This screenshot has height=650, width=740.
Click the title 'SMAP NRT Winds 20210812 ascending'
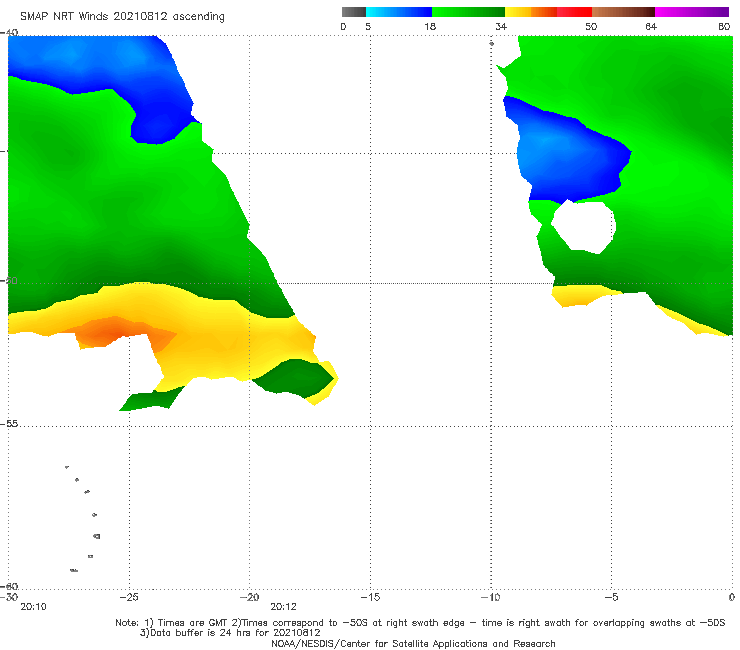coord(122,16)
